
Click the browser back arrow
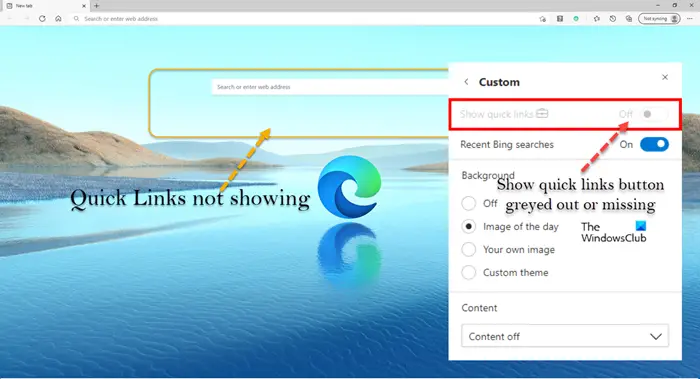pos(10,19)
